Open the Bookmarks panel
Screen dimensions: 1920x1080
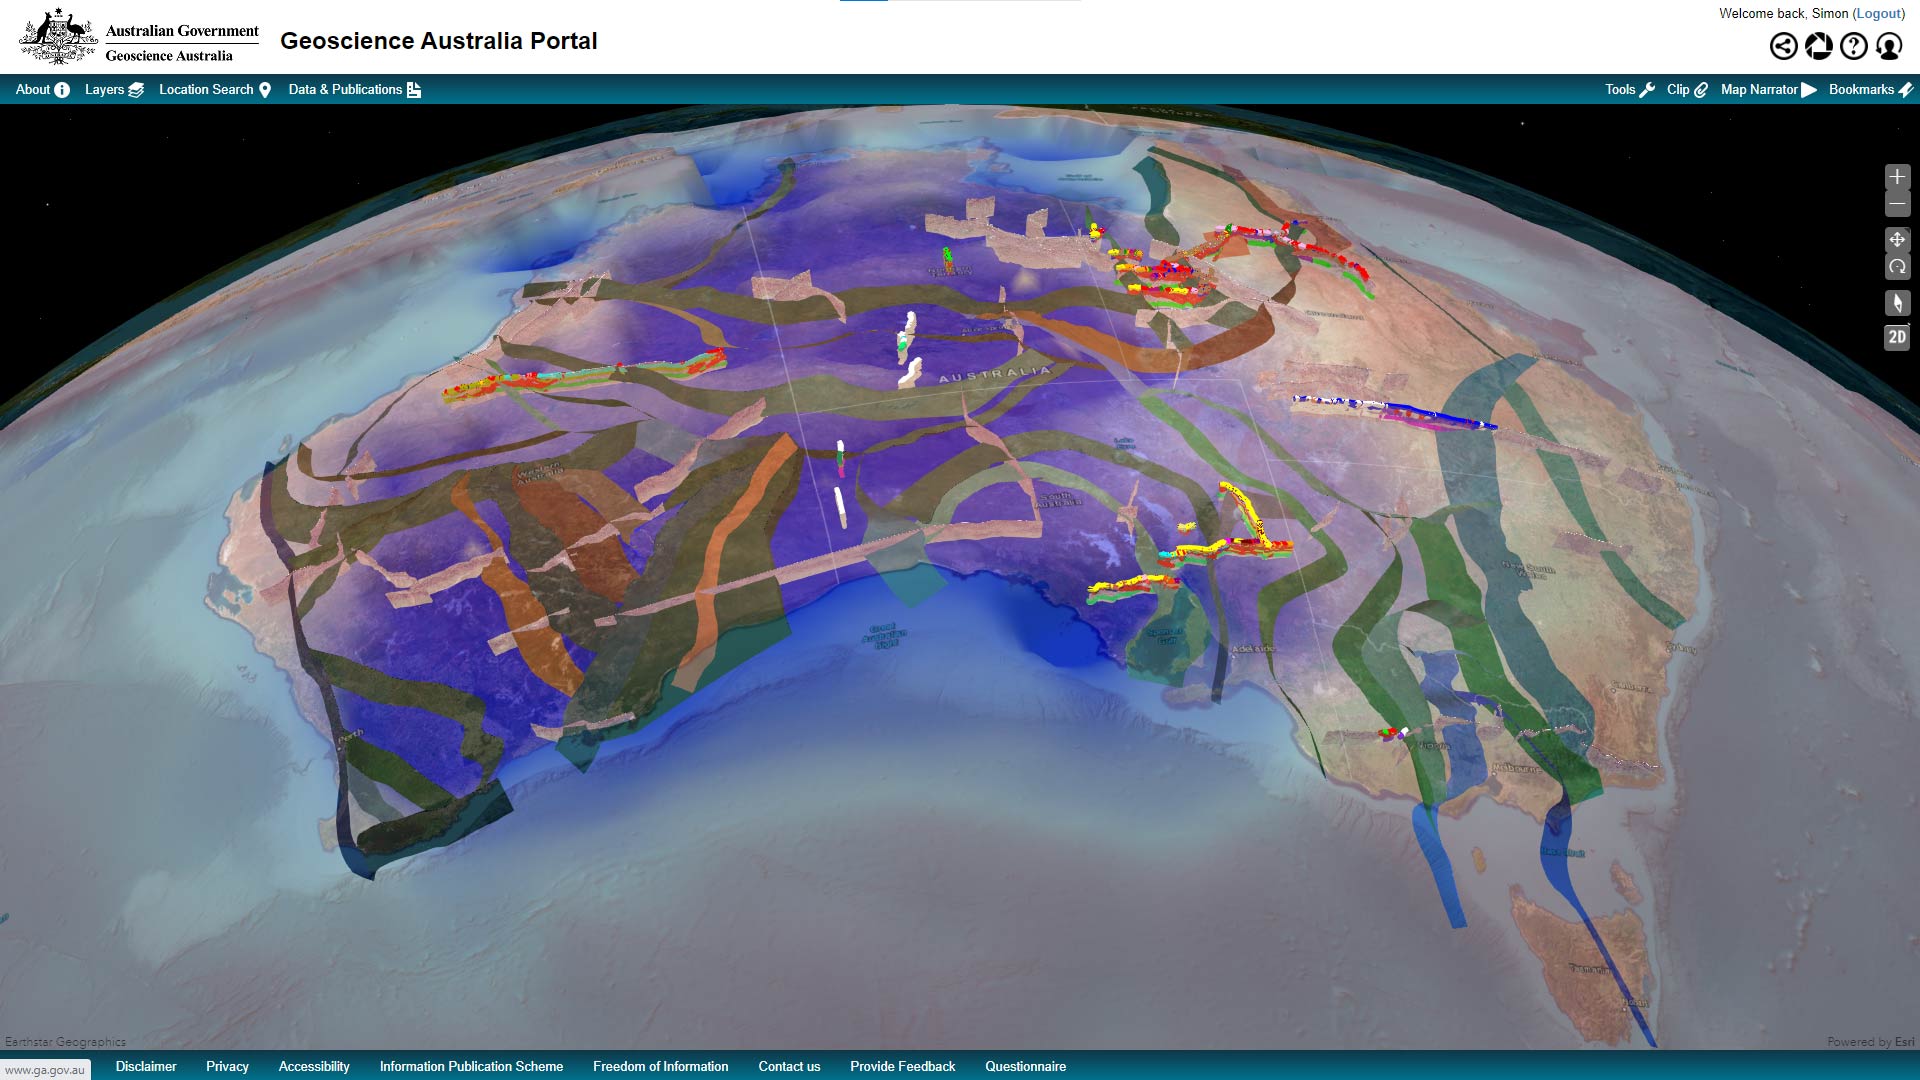click(1870, 90)
